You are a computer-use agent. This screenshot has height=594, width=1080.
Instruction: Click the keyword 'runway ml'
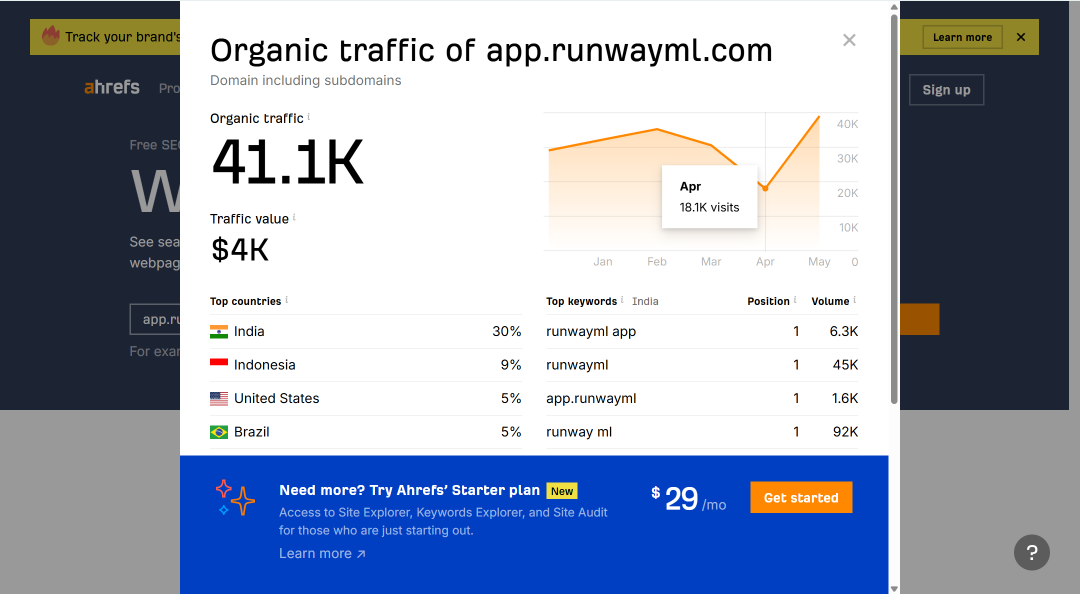pyautogui.click(x=579, y=432)
